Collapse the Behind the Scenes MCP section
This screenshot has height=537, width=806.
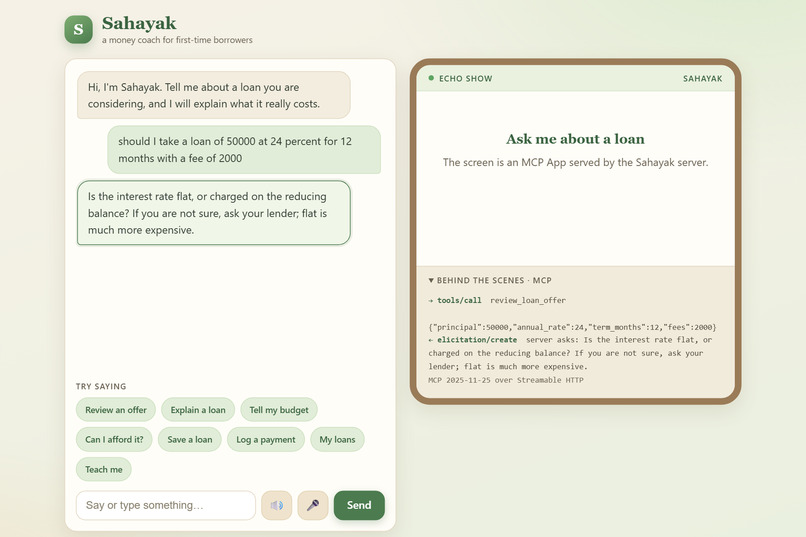coord(490,281)
